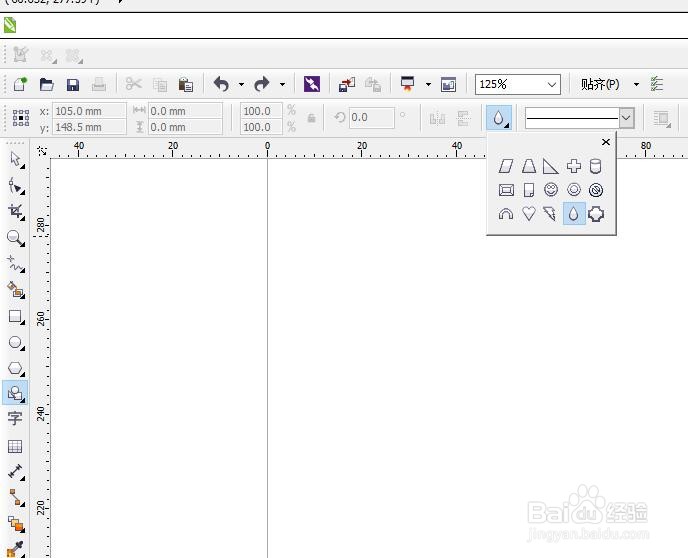This screenshot has height=558, width=688.
Task: Click the object origin grid icon
Action: click(x=21, y=118)
